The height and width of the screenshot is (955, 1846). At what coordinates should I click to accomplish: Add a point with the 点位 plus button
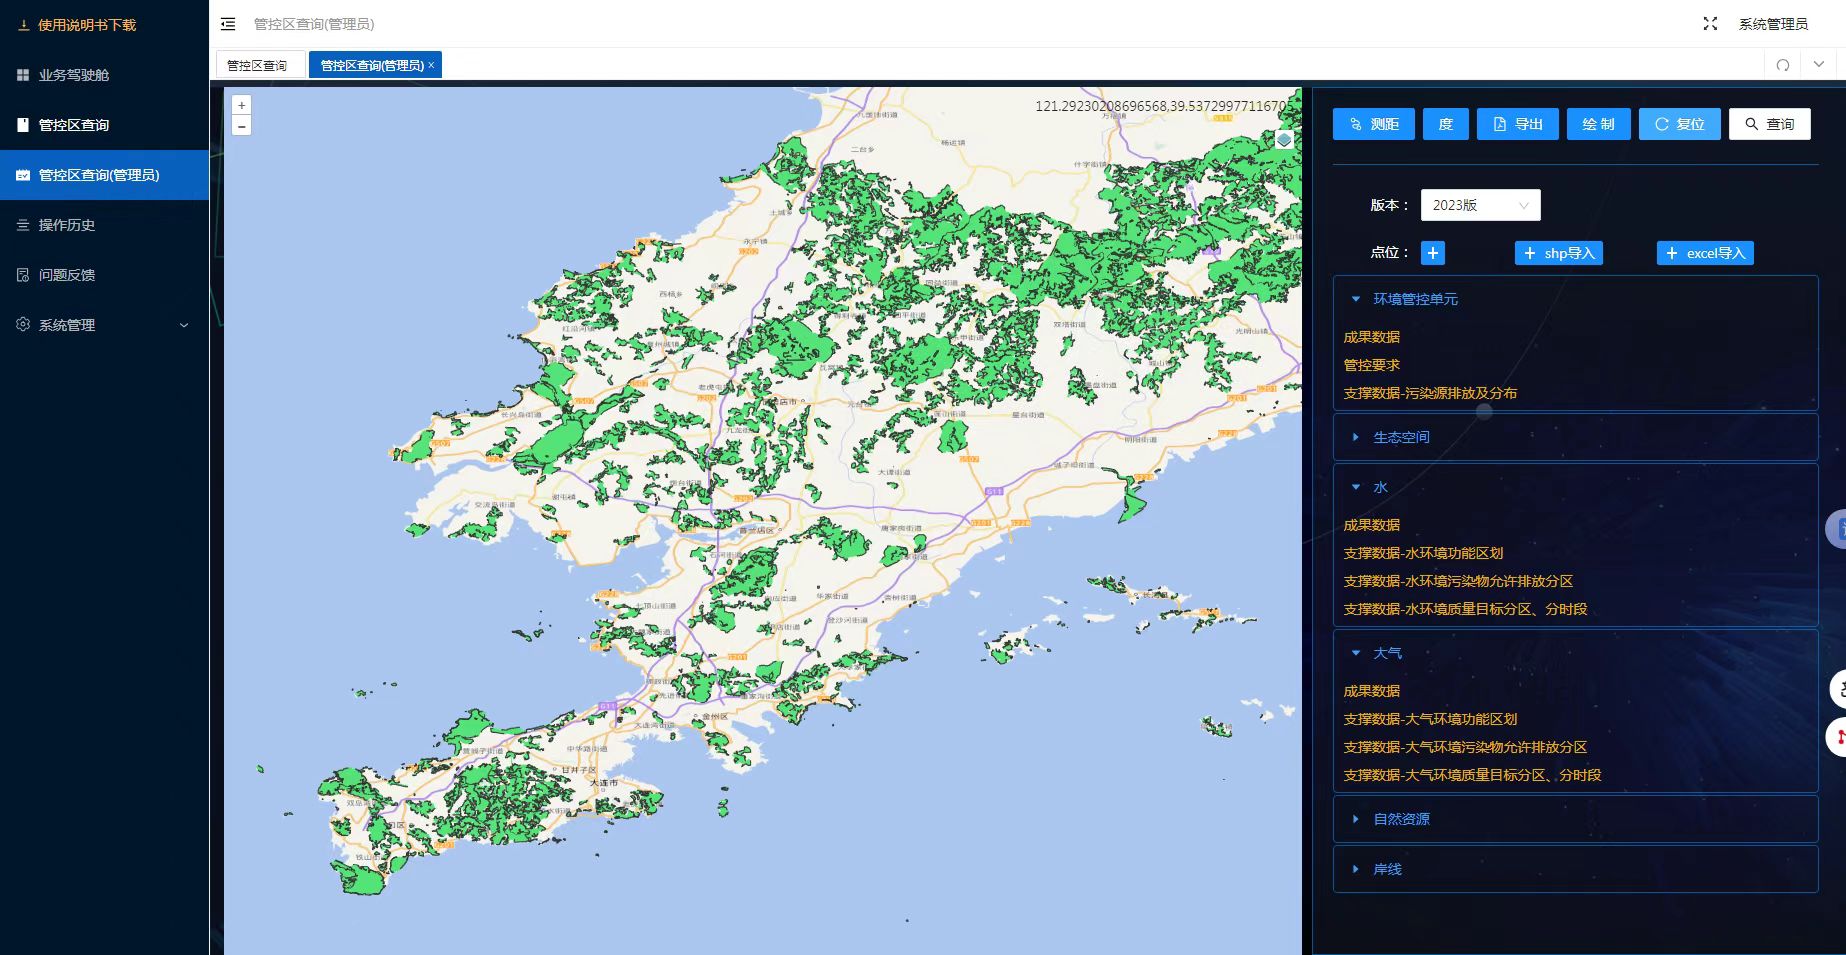tap(1432, 253)
